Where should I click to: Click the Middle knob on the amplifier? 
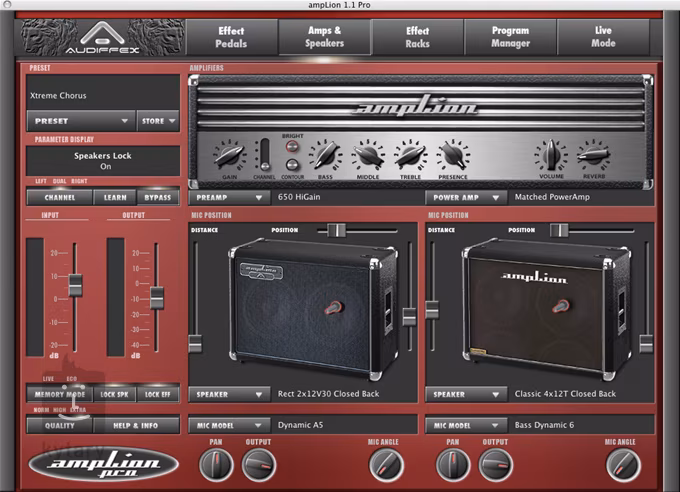click(x=368, y=155)
